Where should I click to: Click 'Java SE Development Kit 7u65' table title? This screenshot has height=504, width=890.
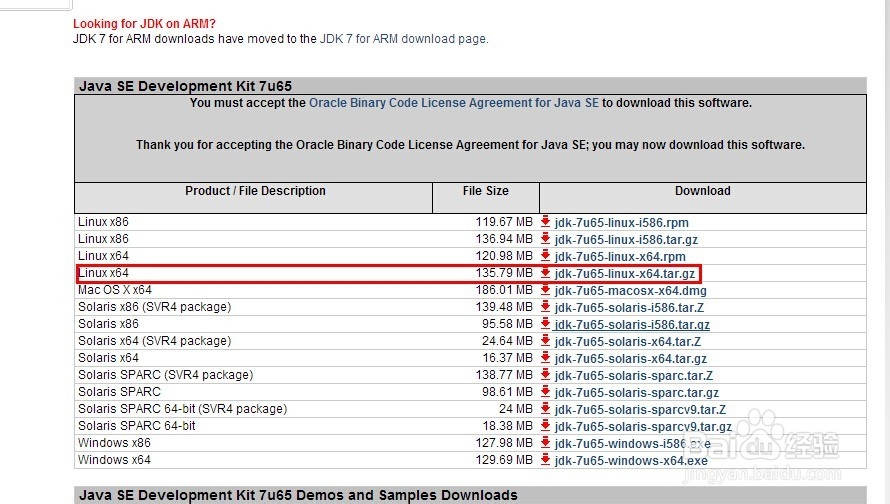185,86
